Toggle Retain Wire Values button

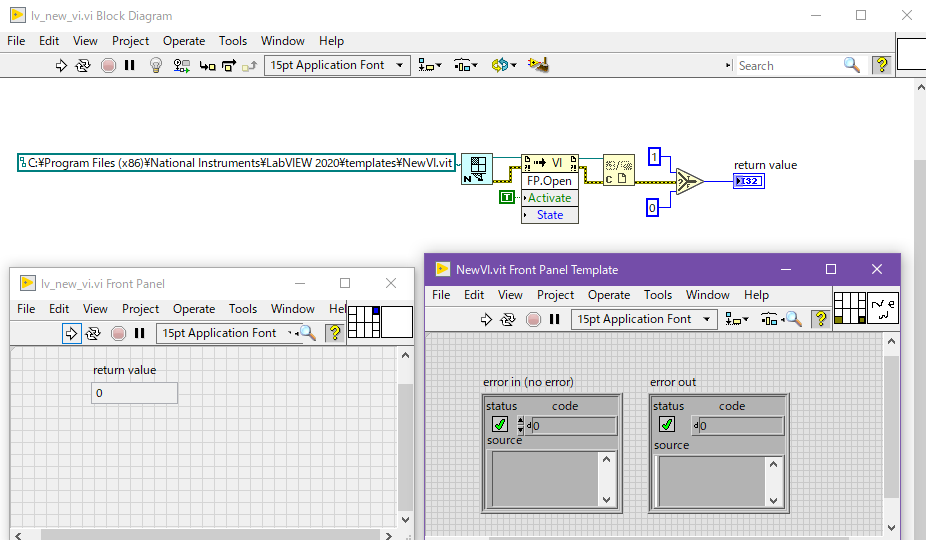181,66
